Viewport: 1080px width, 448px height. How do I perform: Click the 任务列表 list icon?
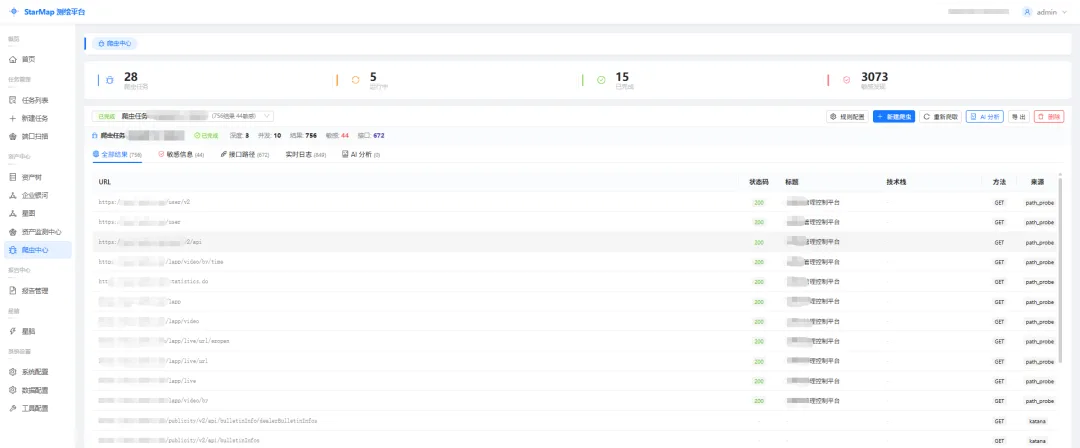(x=12, y=100)
